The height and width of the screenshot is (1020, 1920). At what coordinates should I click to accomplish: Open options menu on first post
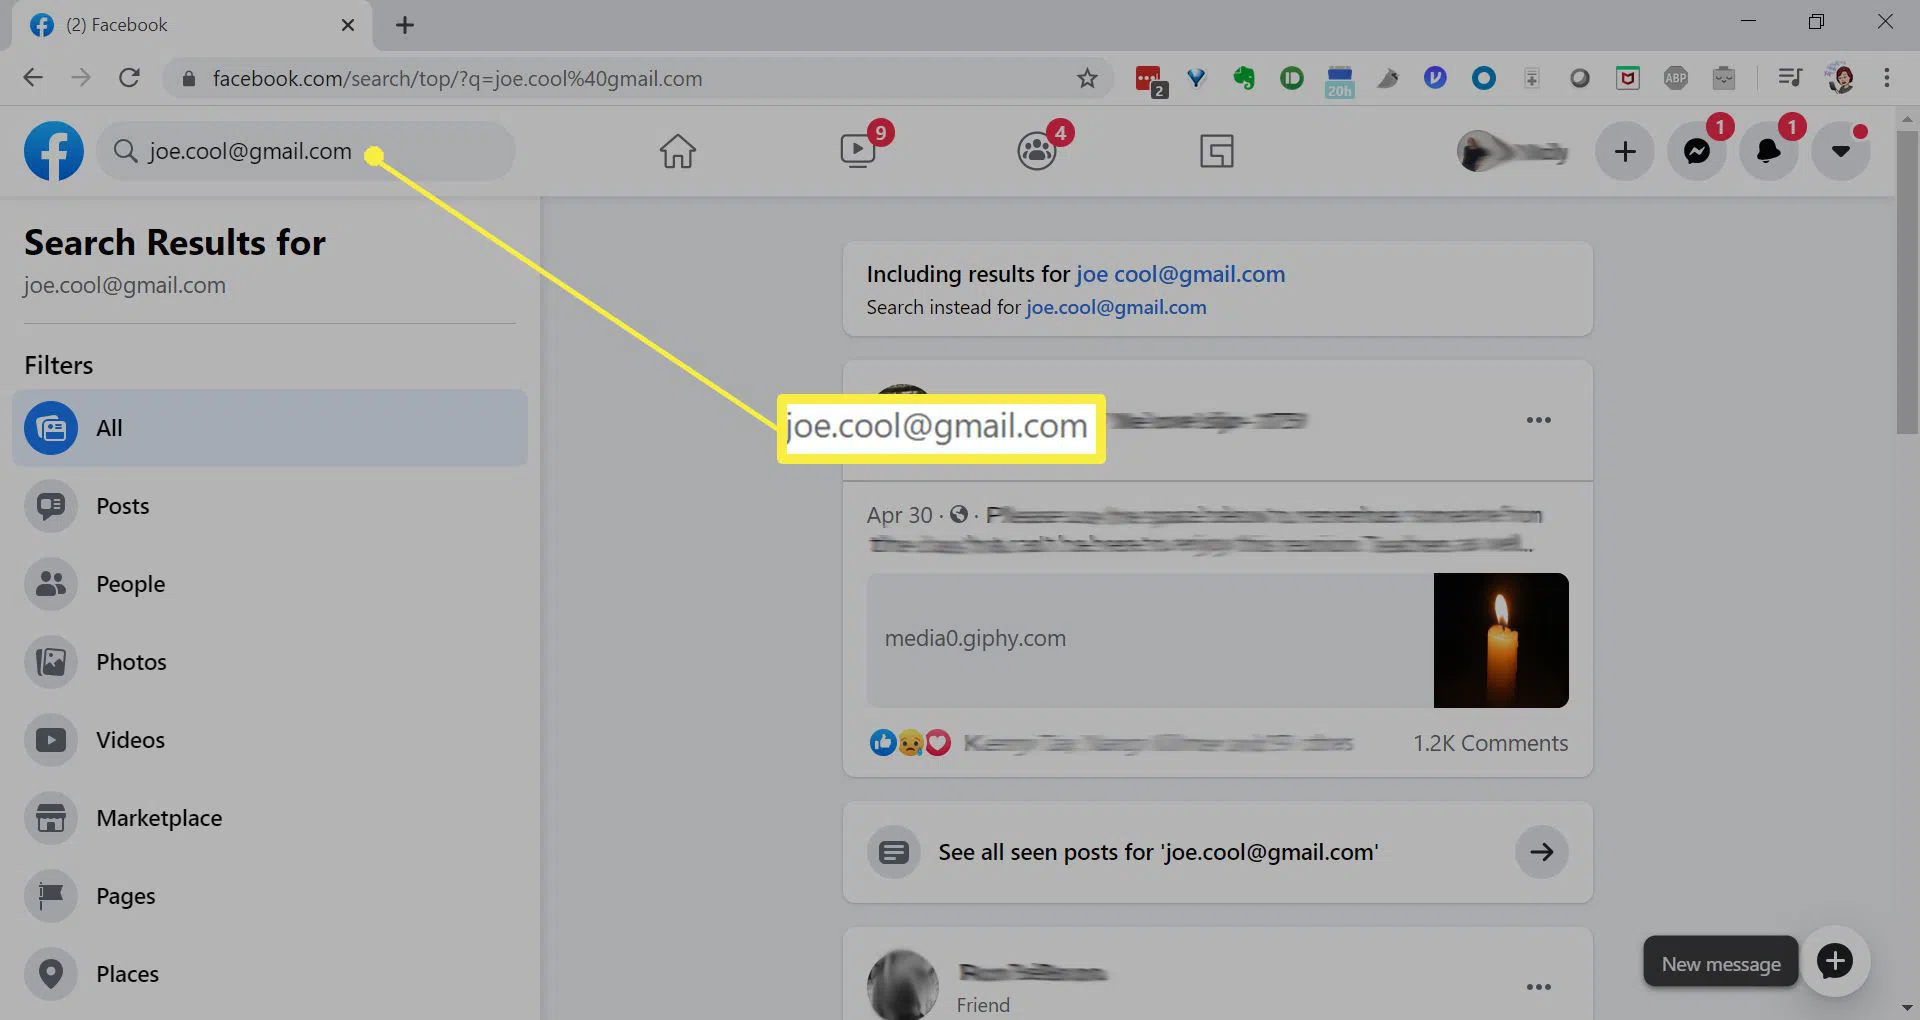click(1539, 420)
